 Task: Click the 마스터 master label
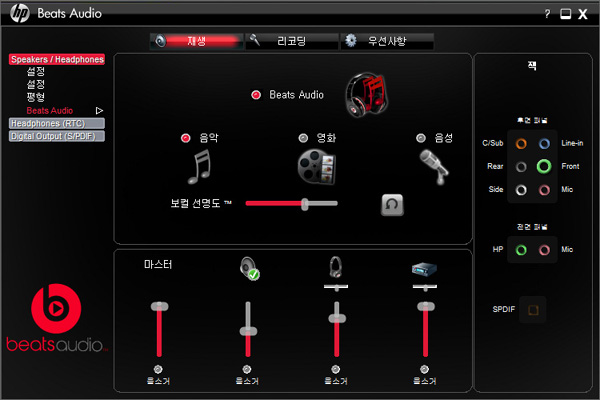(158, 264)
